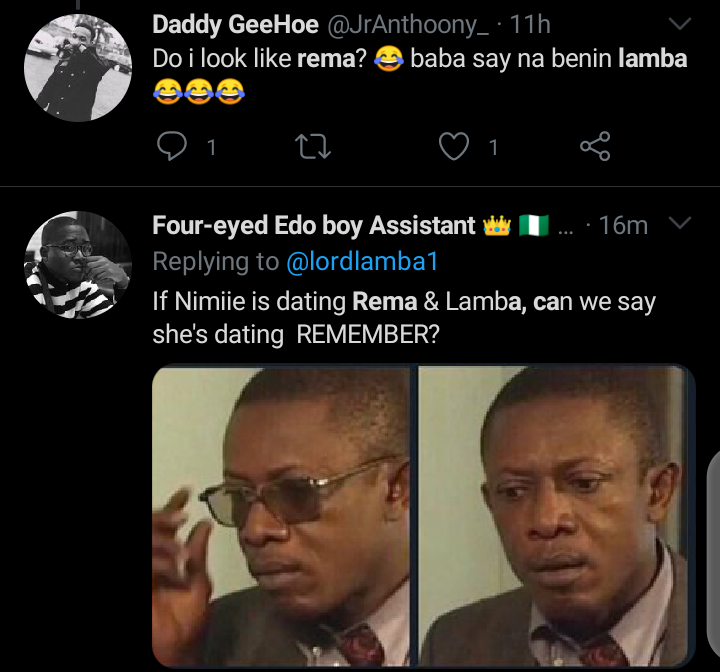Open Four-eyed Edo boy Assistant's avatar
This screenshot has height=672, width=720.
77,265
